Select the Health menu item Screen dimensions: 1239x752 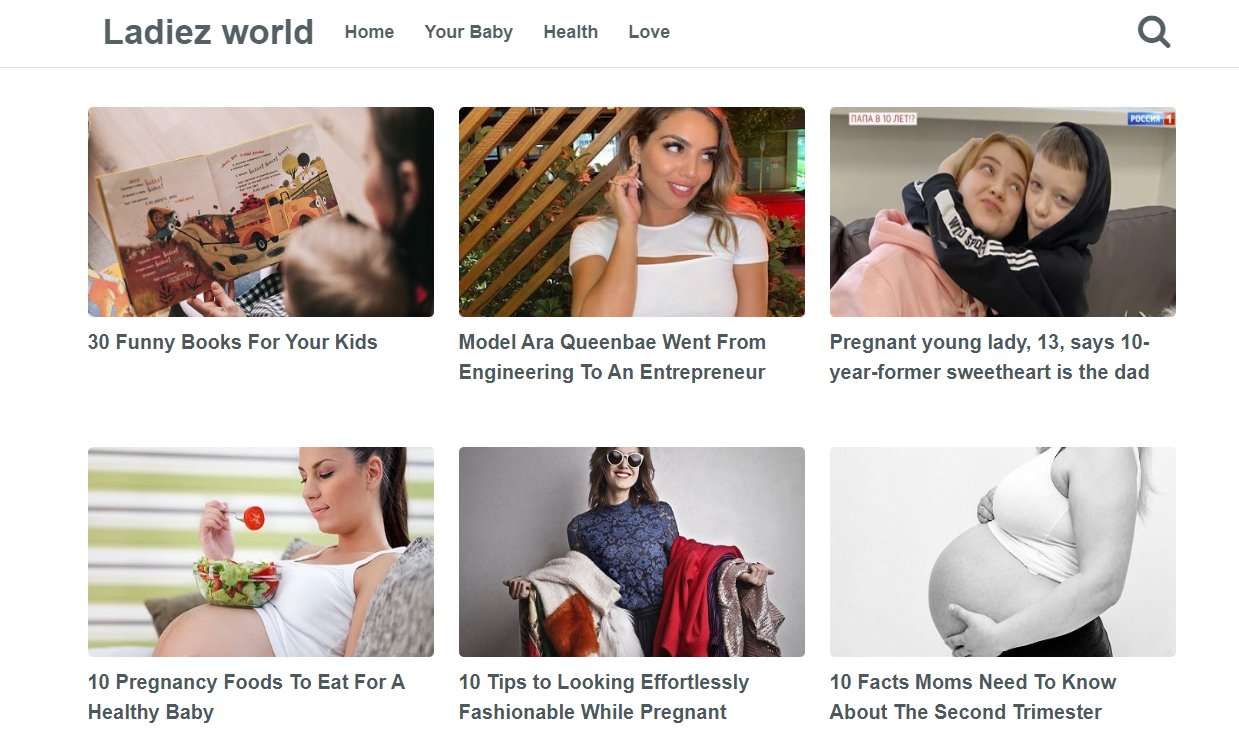pos(570,32)
